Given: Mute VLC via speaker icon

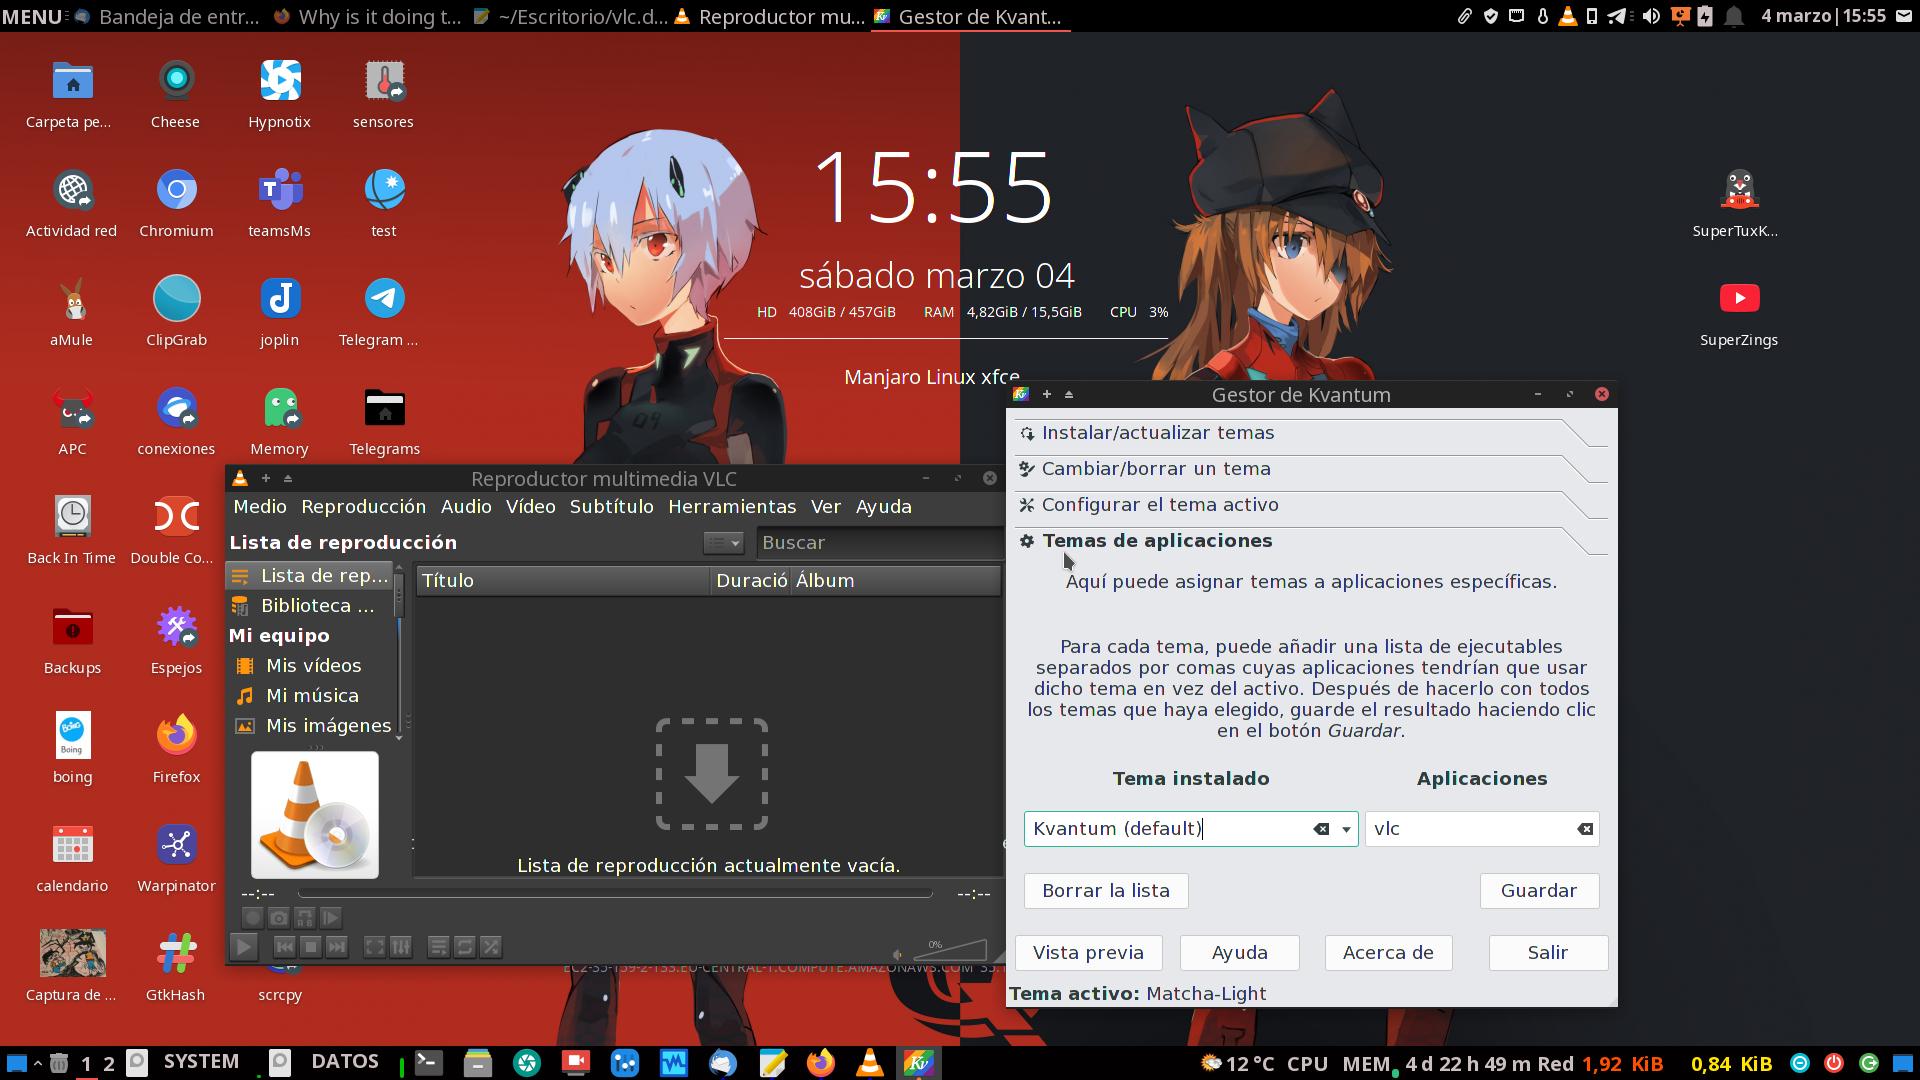Looking at the screenshot, I should click(x=897, y=954).
